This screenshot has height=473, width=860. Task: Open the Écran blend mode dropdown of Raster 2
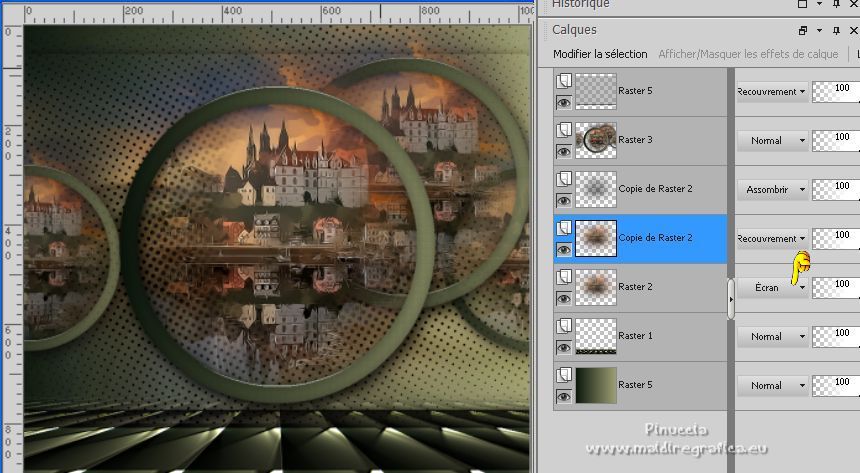point(772,288)
